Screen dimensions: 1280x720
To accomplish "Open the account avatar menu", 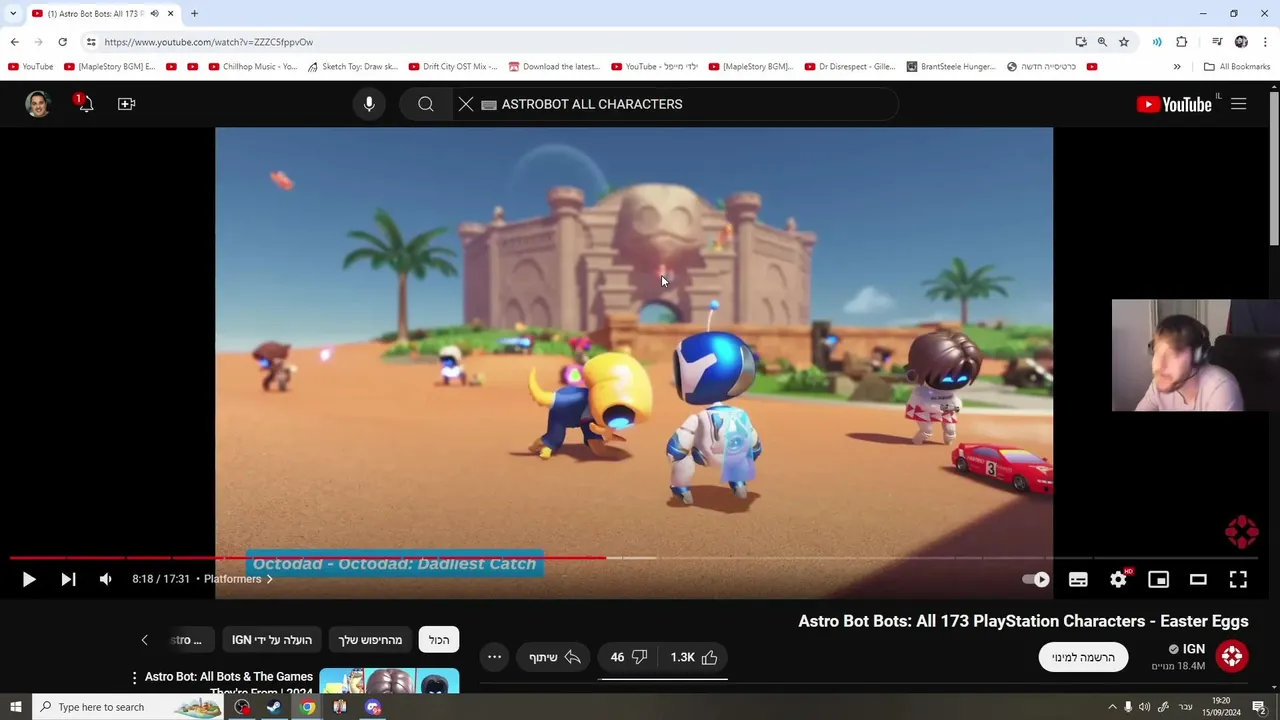I will click(x=38, y=104).
